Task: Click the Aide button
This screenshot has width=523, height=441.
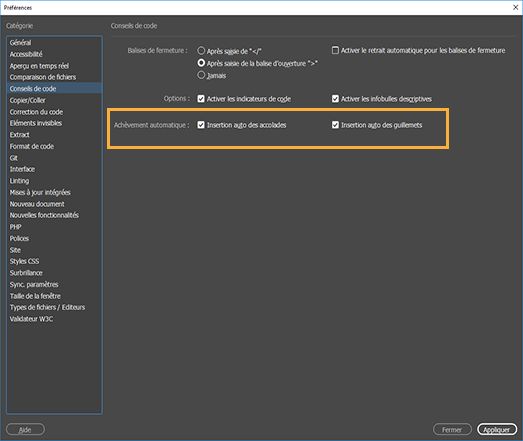Action: [25, 429]
